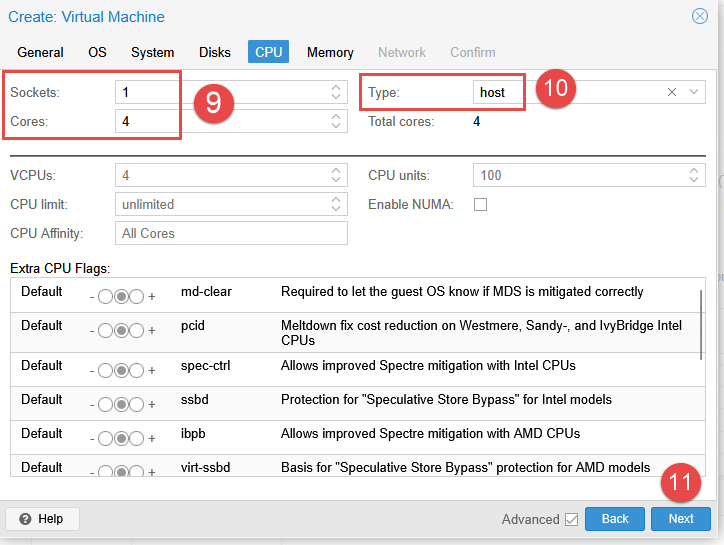Uncheck the Advanced checkbox
The height and width of the screenshot is (545, 724).
point(571,519)
